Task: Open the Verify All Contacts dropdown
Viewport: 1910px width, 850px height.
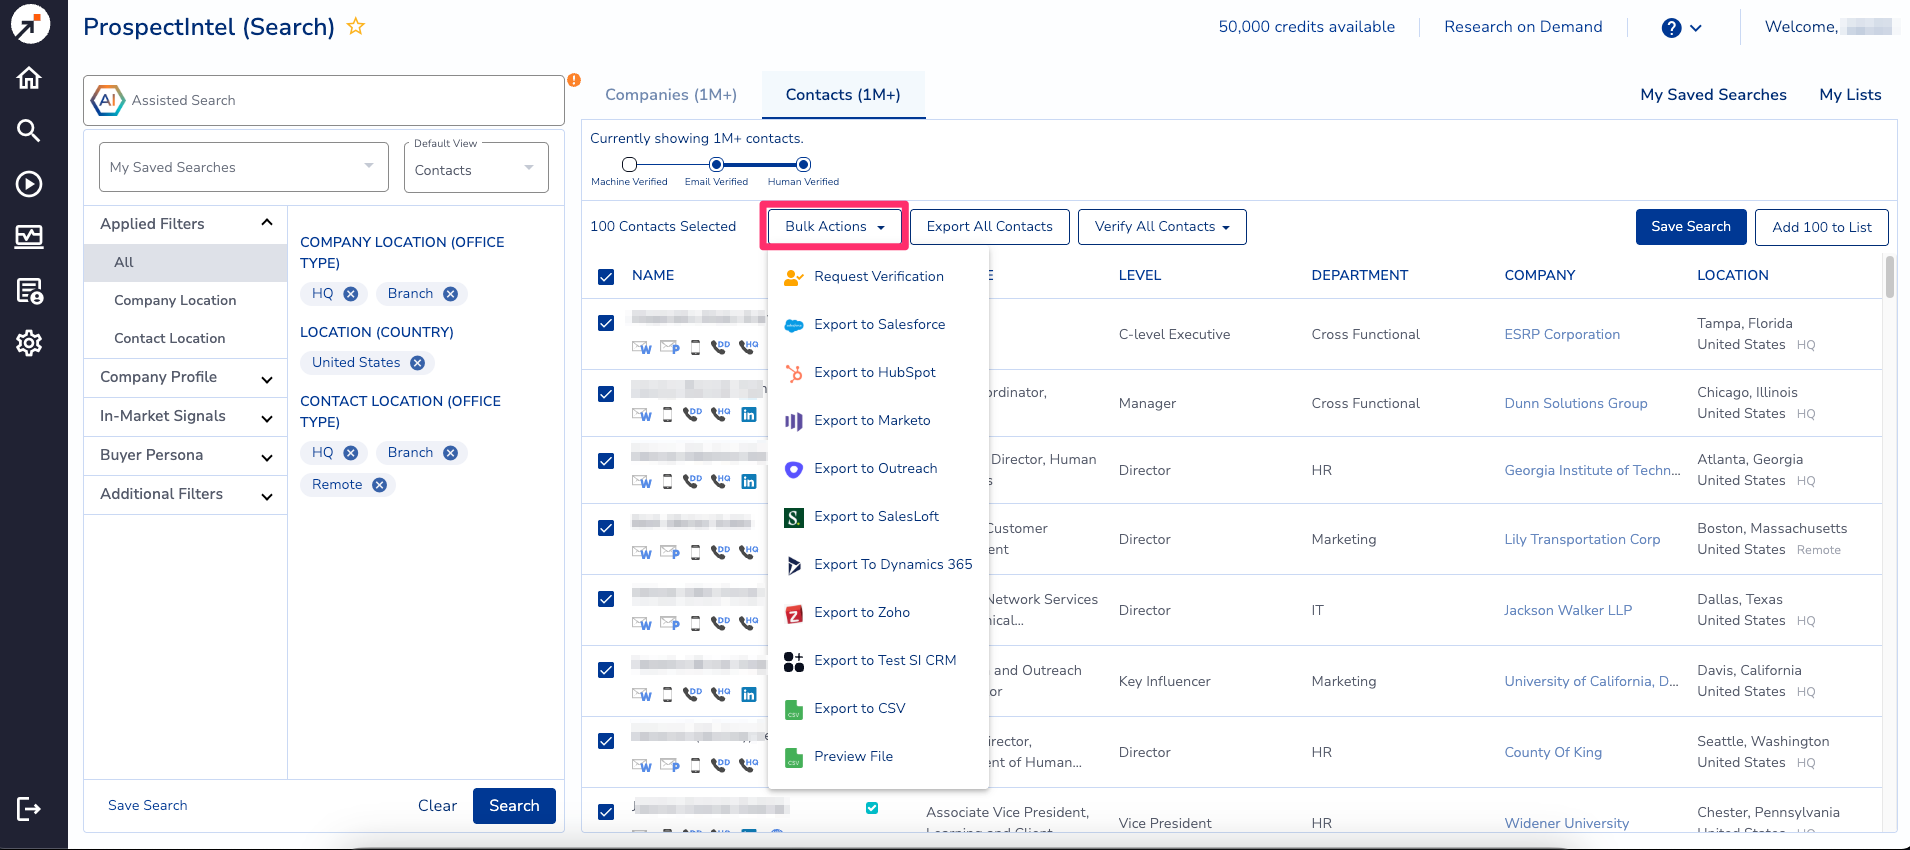Action: 1162,227
